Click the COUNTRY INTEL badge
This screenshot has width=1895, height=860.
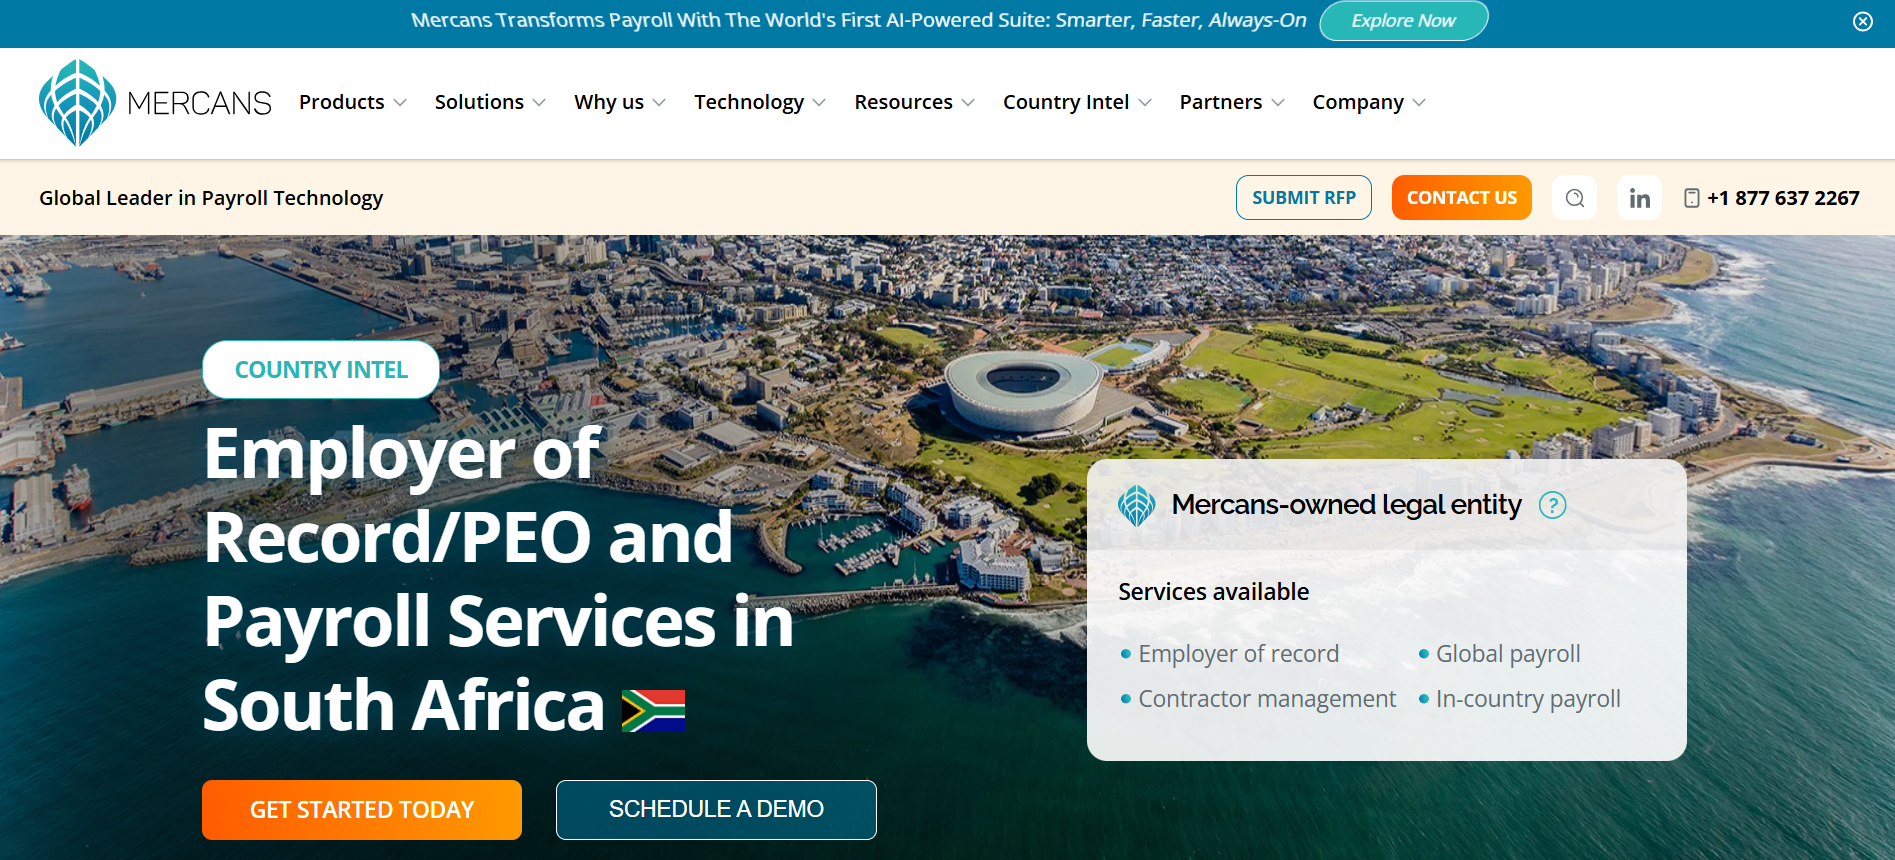[x=321, y=370]
